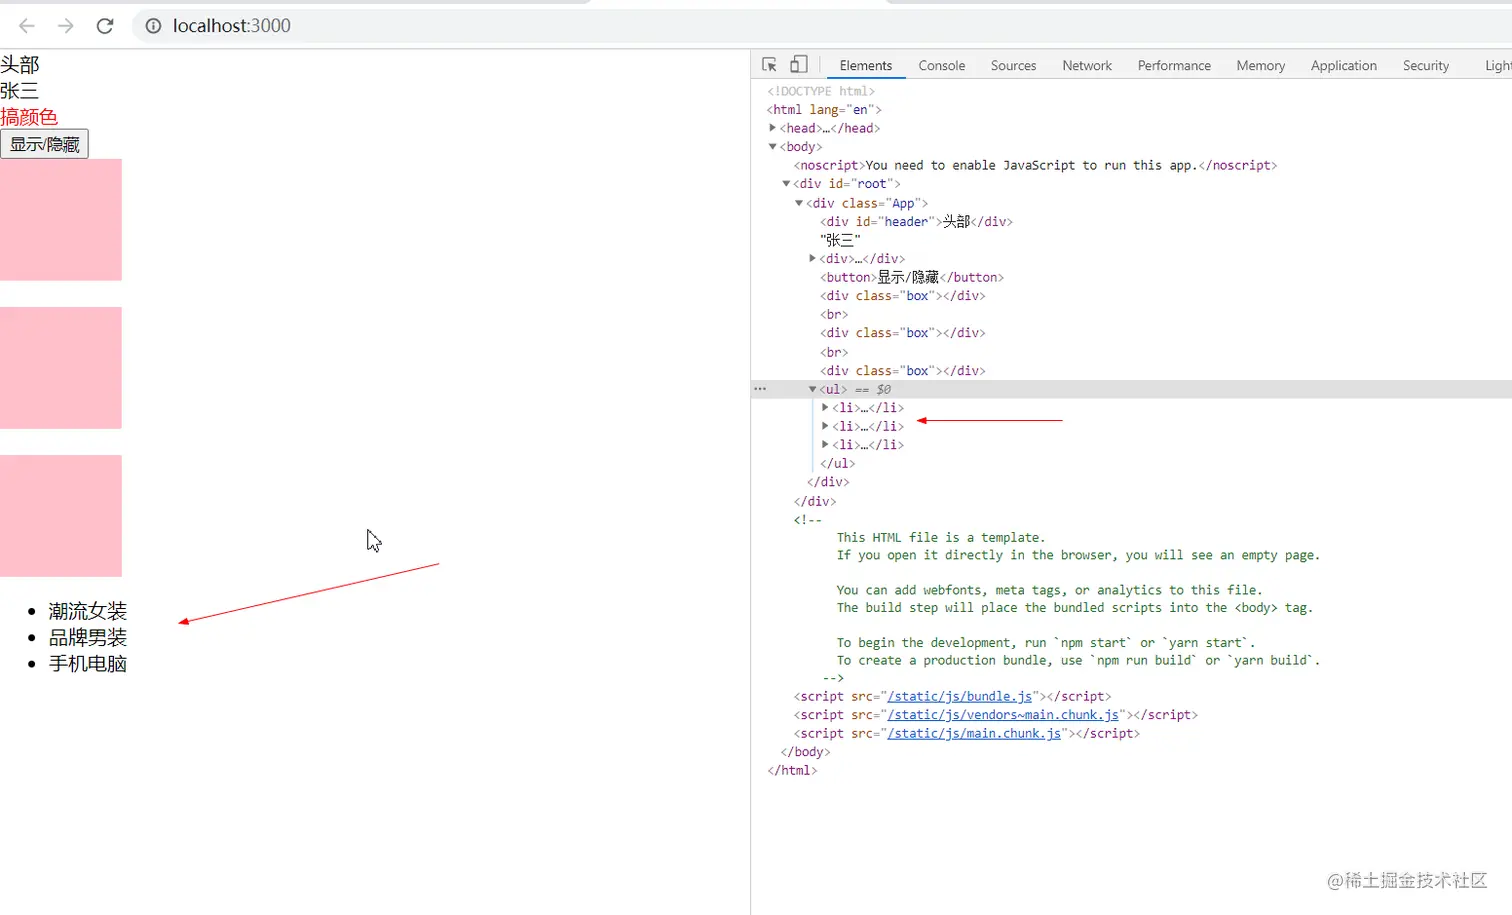Click the 显示/隐藏 button on page

point(44,144)
